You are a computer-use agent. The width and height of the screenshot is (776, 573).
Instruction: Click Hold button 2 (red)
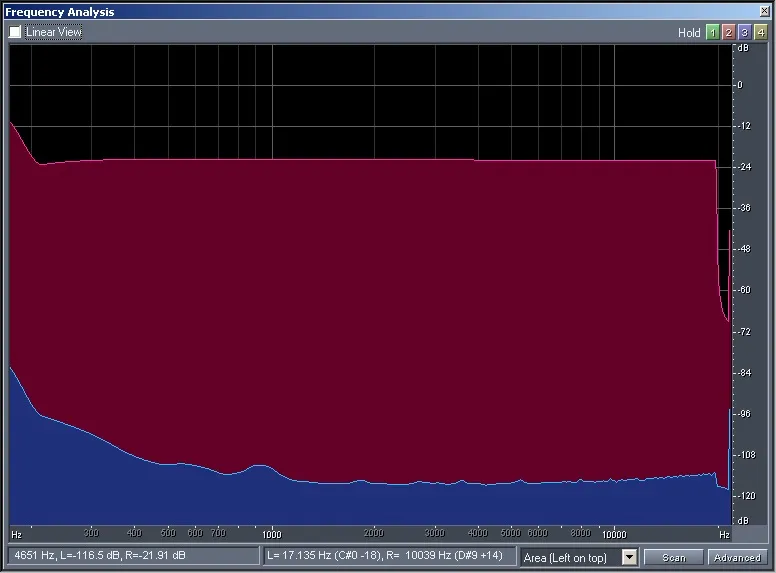pos(728,33)
